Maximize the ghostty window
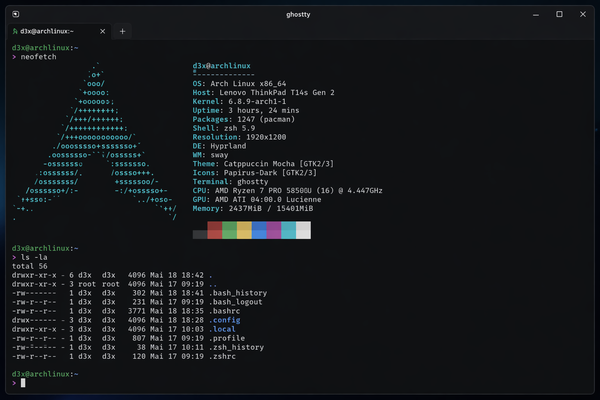 coord(559,14)
